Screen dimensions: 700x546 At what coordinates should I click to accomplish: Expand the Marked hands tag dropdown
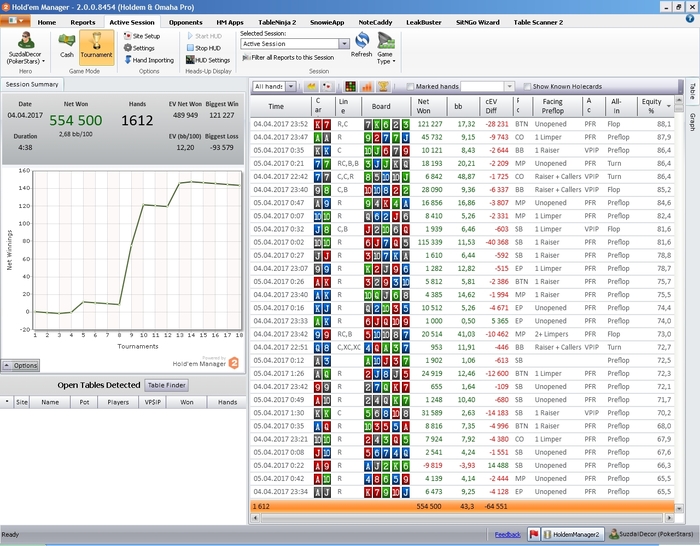[x=509, y=86]
